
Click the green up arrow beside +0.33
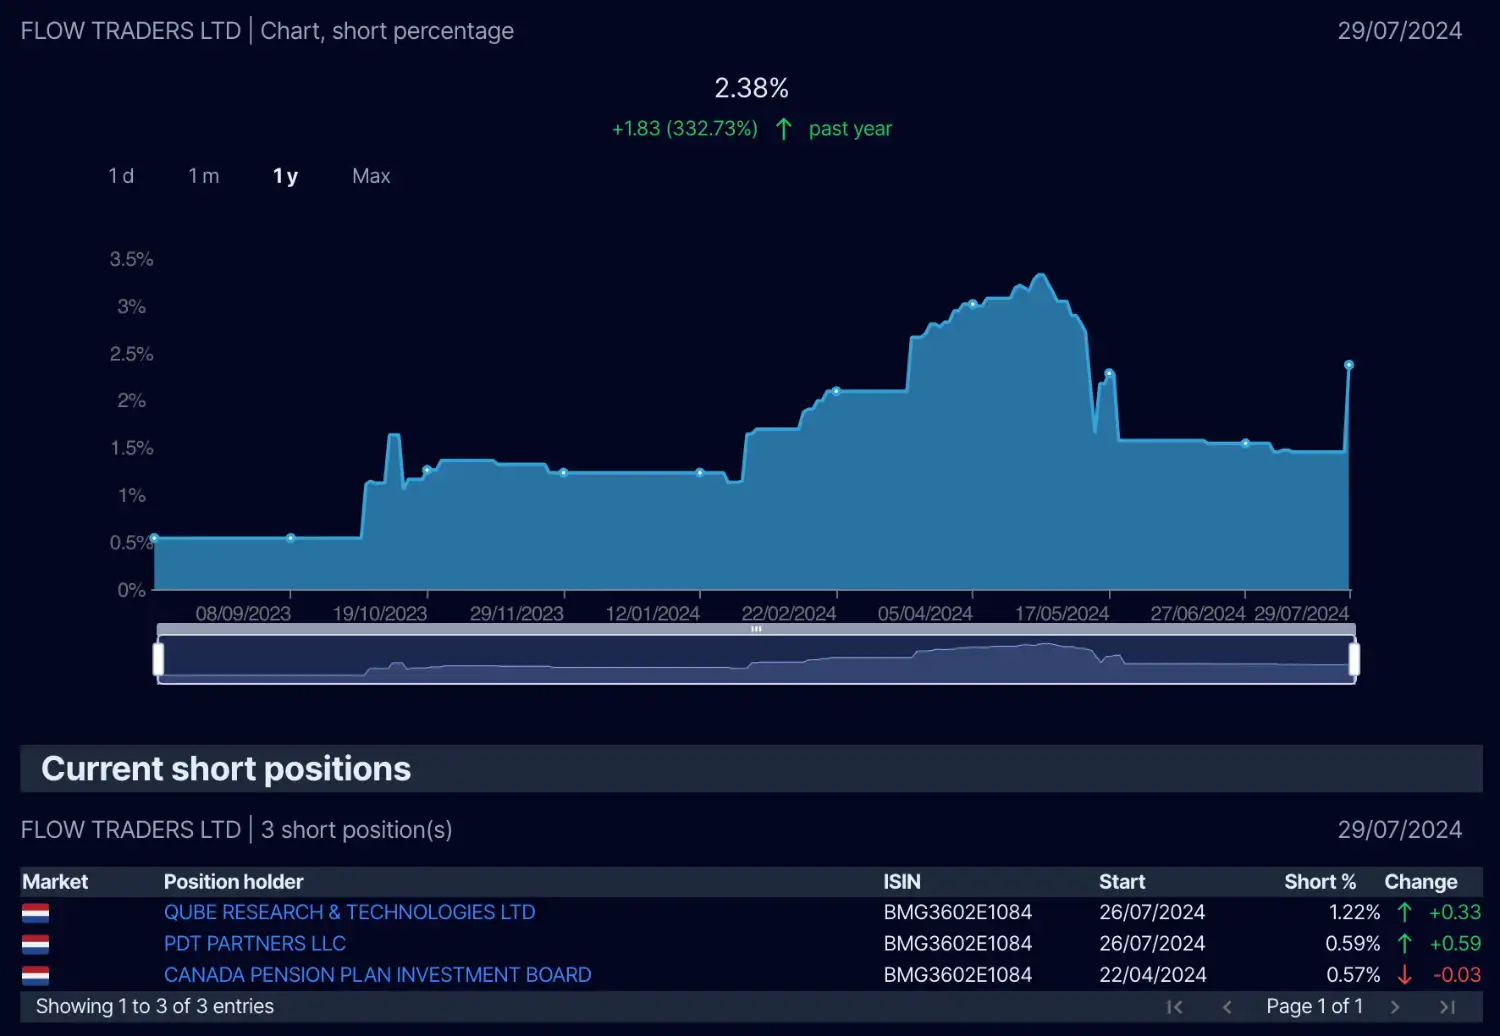tap(1405, 912)
